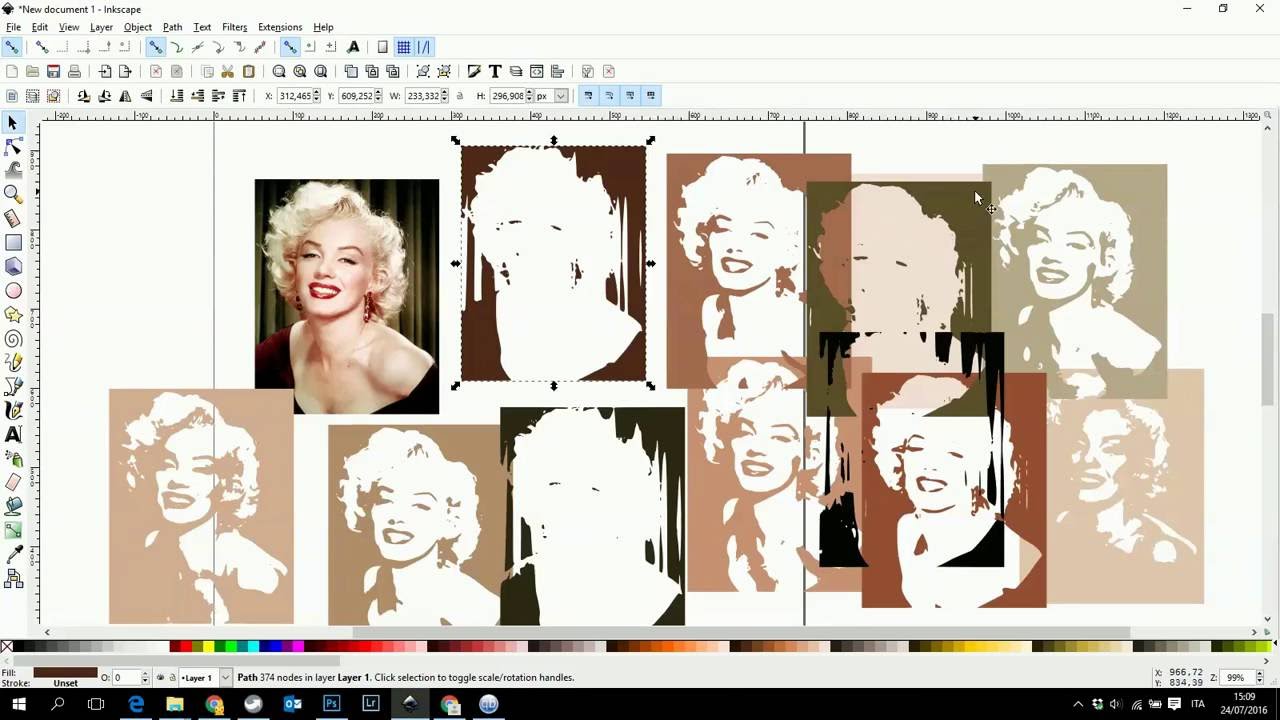The image size is (1280, 720).
Task: Click the Paste clipboard icon
Action: click(248, 71)
